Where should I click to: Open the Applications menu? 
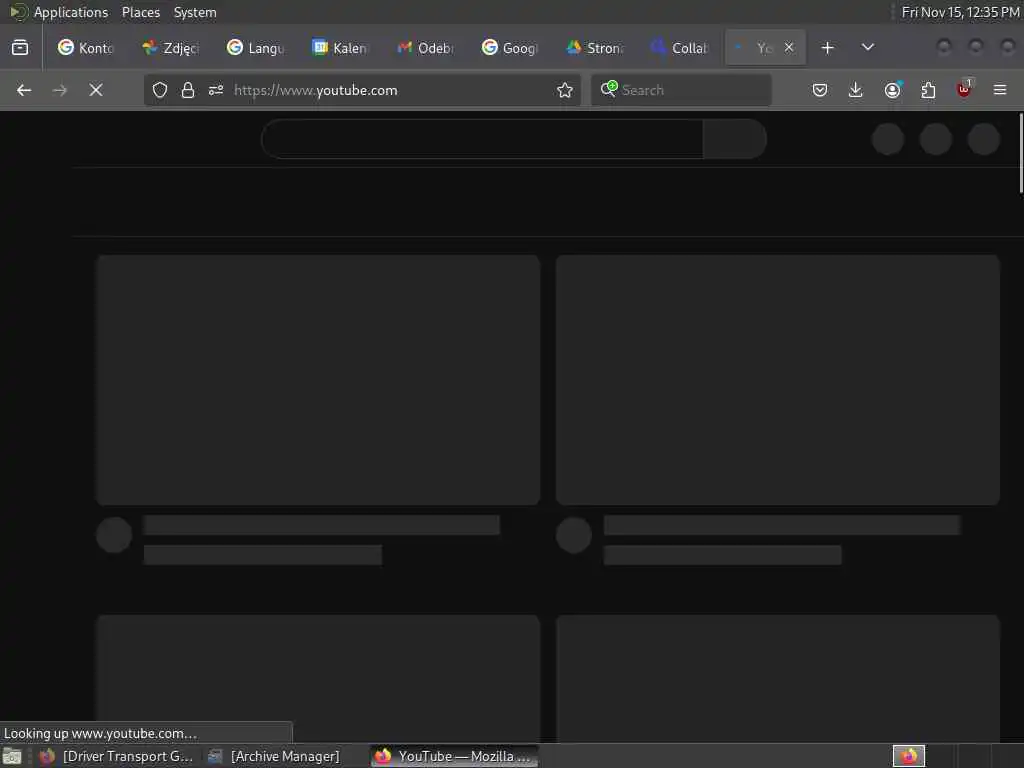71,12
